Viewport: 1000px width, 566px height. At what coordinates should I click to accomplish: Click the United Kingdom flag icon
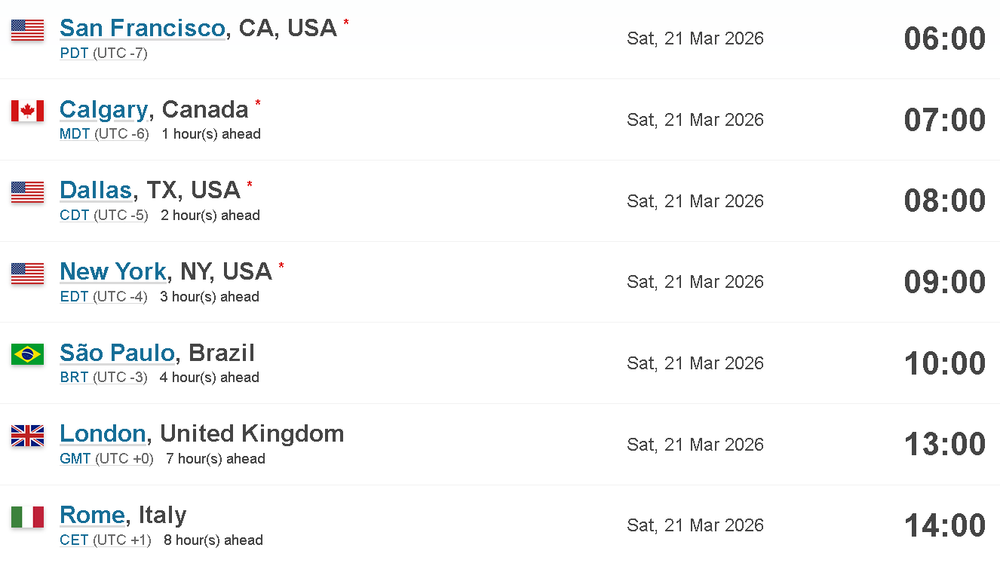tap(27, 435)
